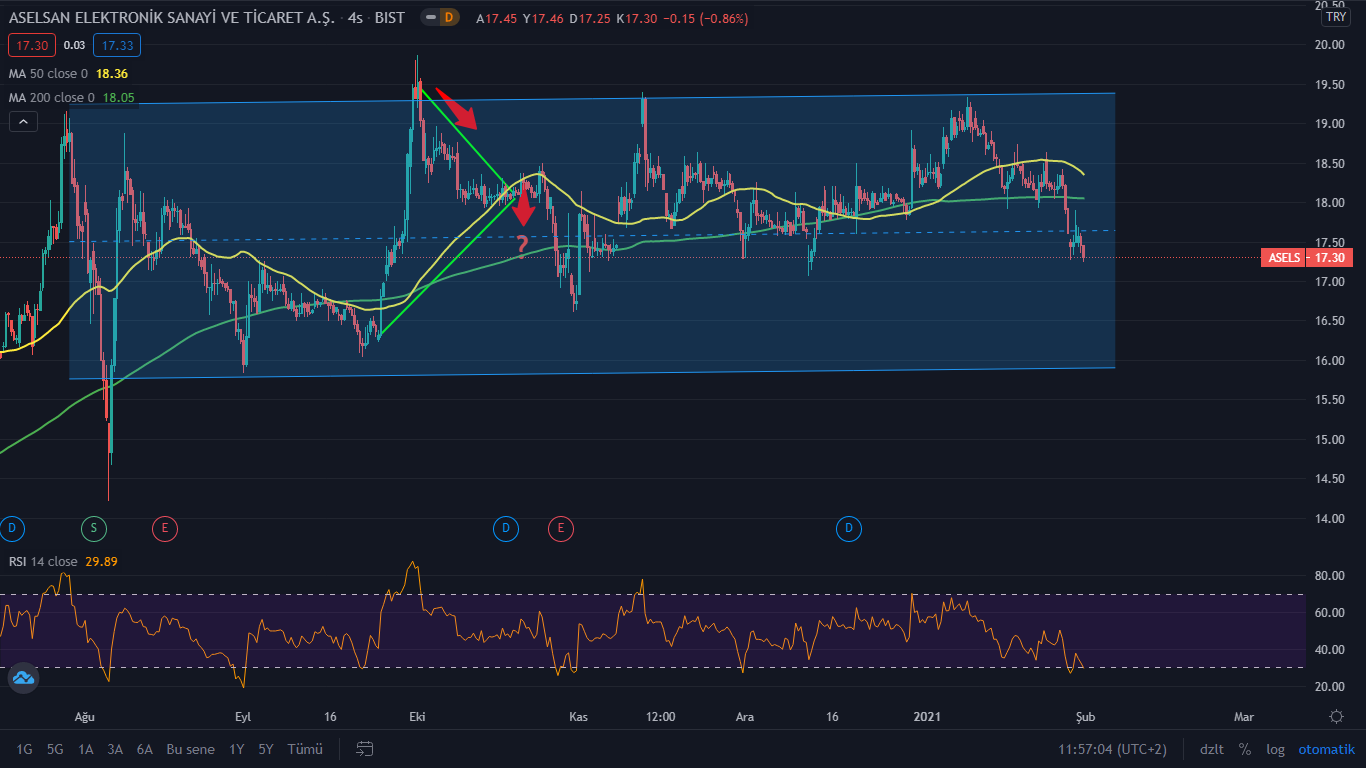Select the 5G time range

click(55, 749)
